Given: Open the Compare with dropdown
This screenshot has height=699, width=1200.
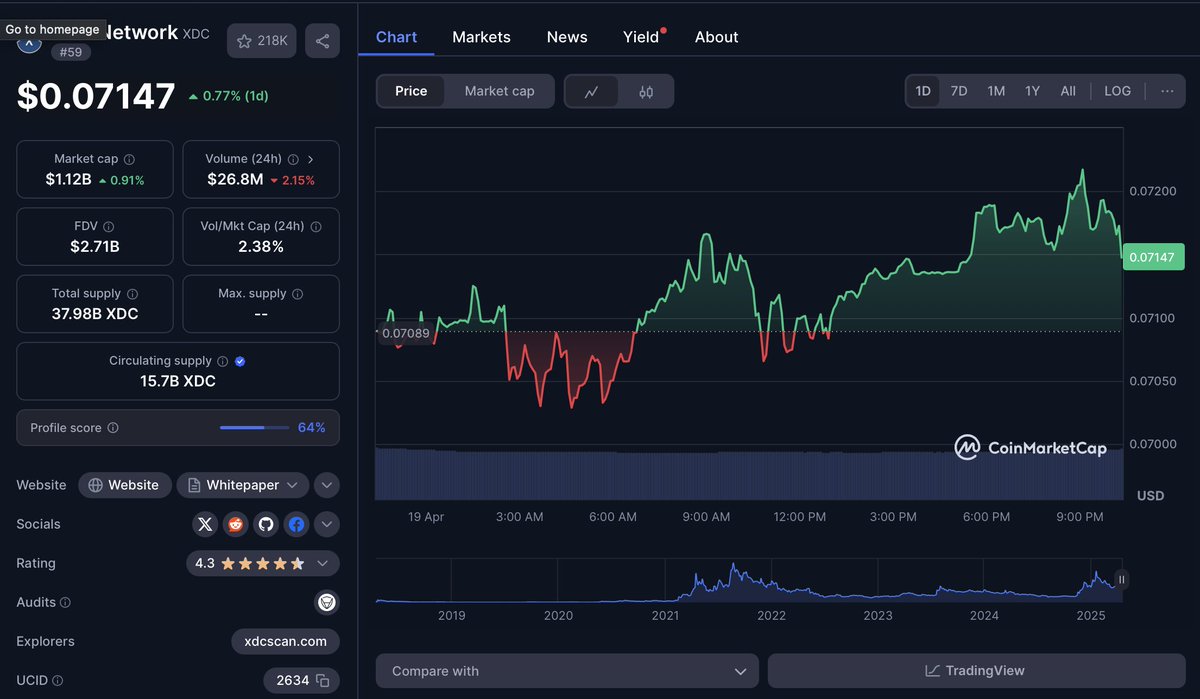Looking at the screenshot, I should [x=567, y=671].
